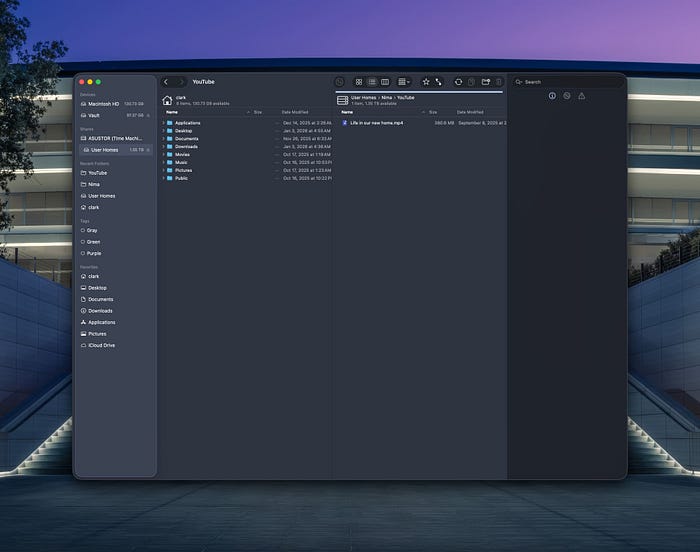Open Desktop in Favorites
Image resolution: width=700 pixels, height=552 pixels.
(x=116, y=288)
